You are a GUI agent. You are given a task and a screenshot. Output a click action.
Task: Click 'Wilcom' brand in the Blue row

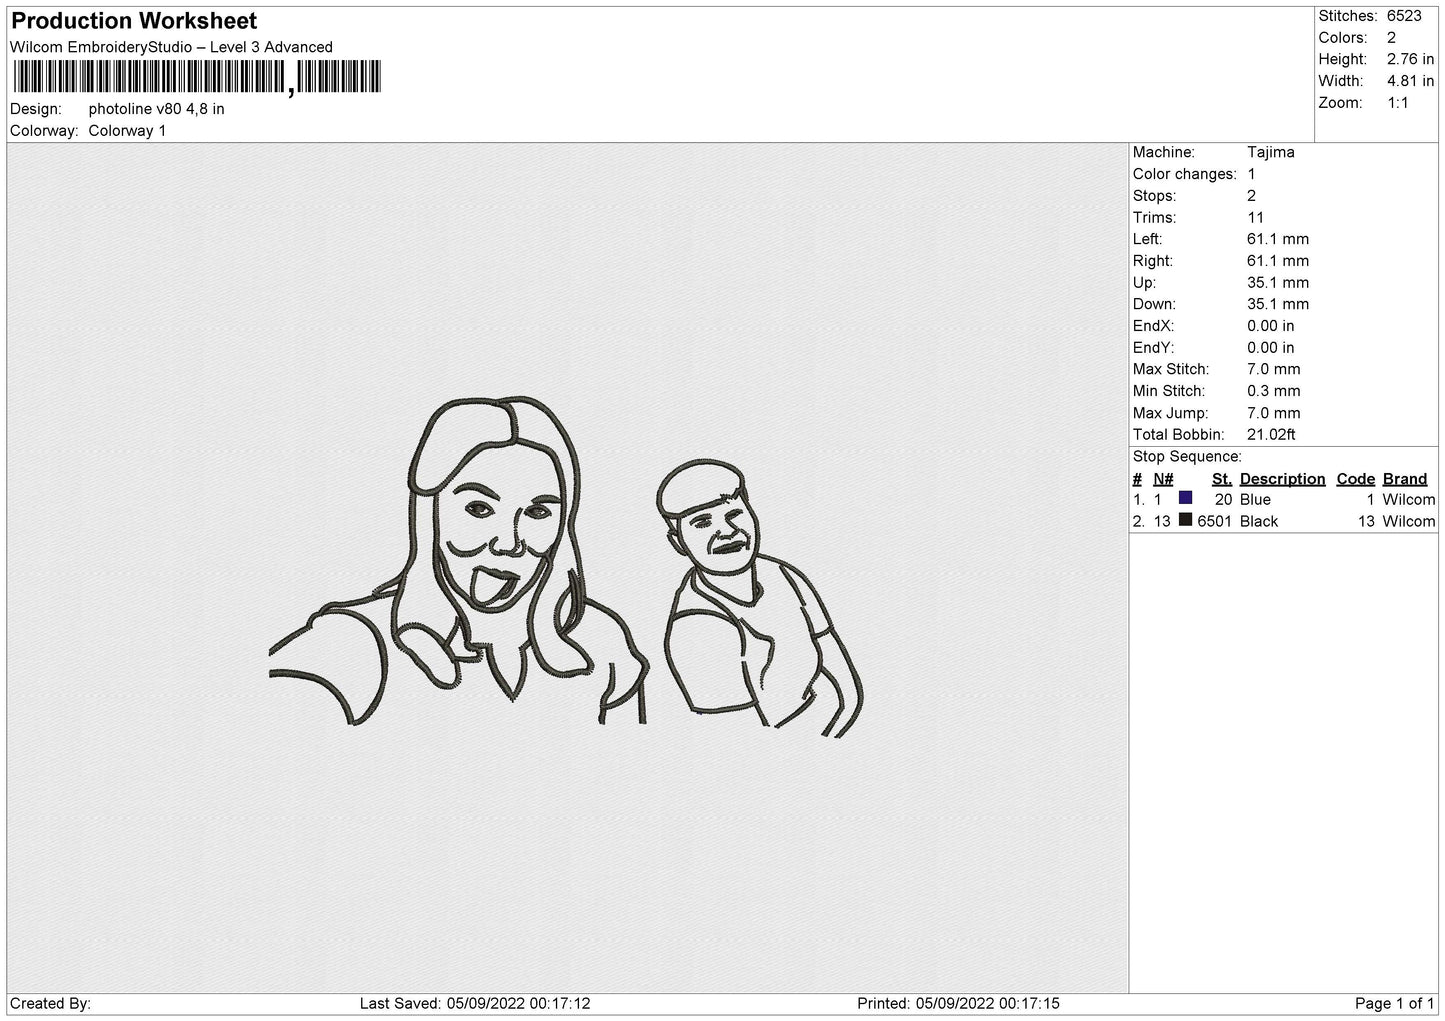click(1409, 500)
